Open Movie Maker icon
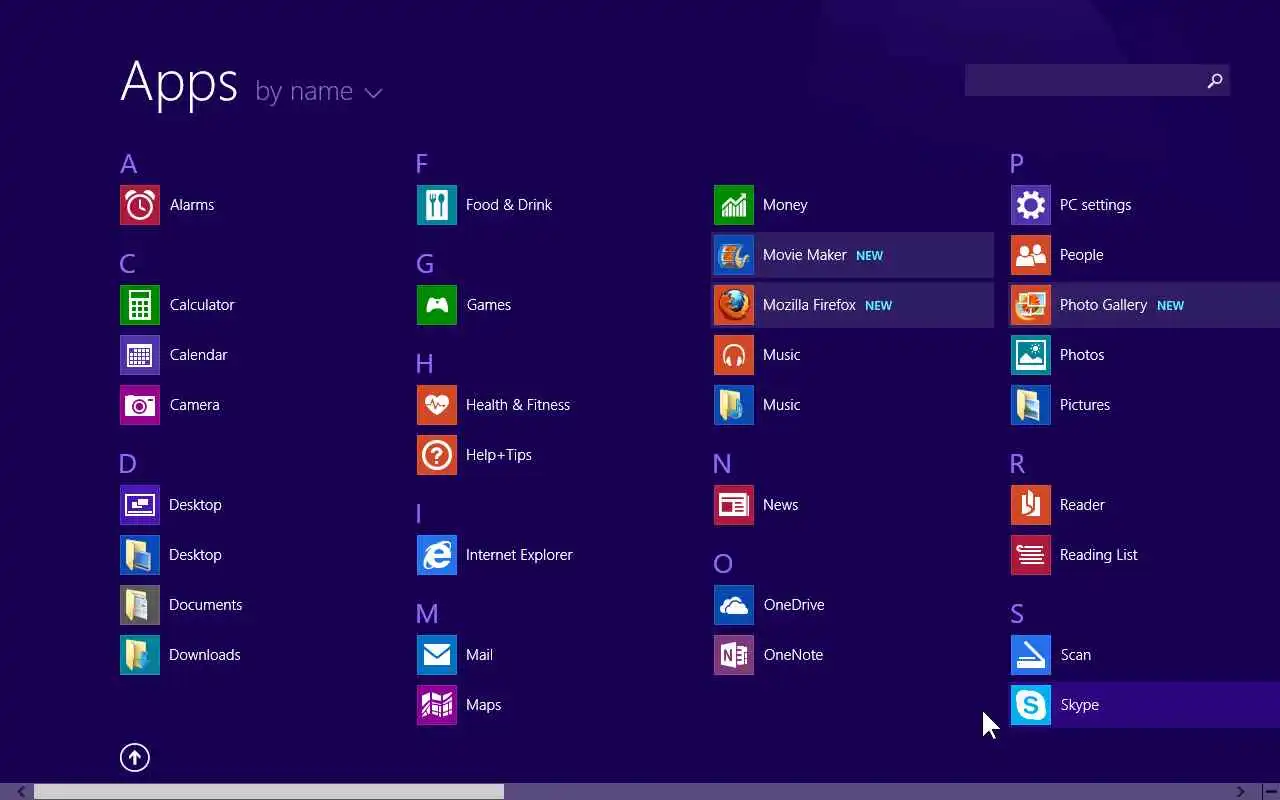 734,255
